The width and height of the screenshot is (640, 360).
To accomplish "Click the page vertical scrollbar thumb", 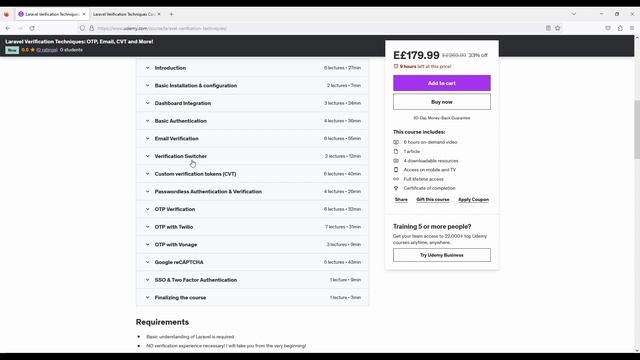I will [637, 129].
